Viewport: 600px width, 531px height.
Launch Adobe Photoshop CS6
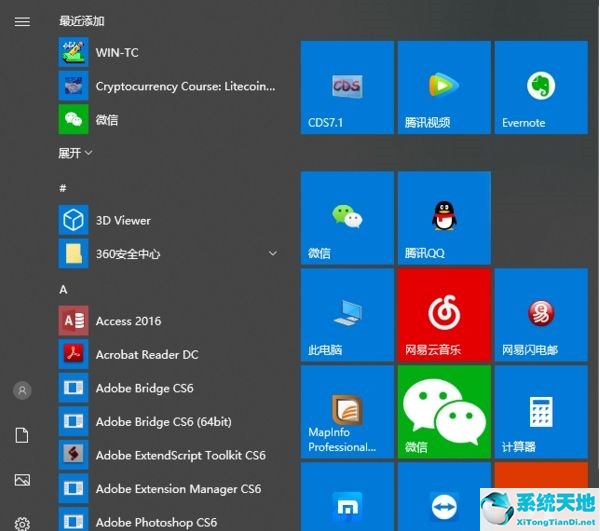click(x=168, y=520)
